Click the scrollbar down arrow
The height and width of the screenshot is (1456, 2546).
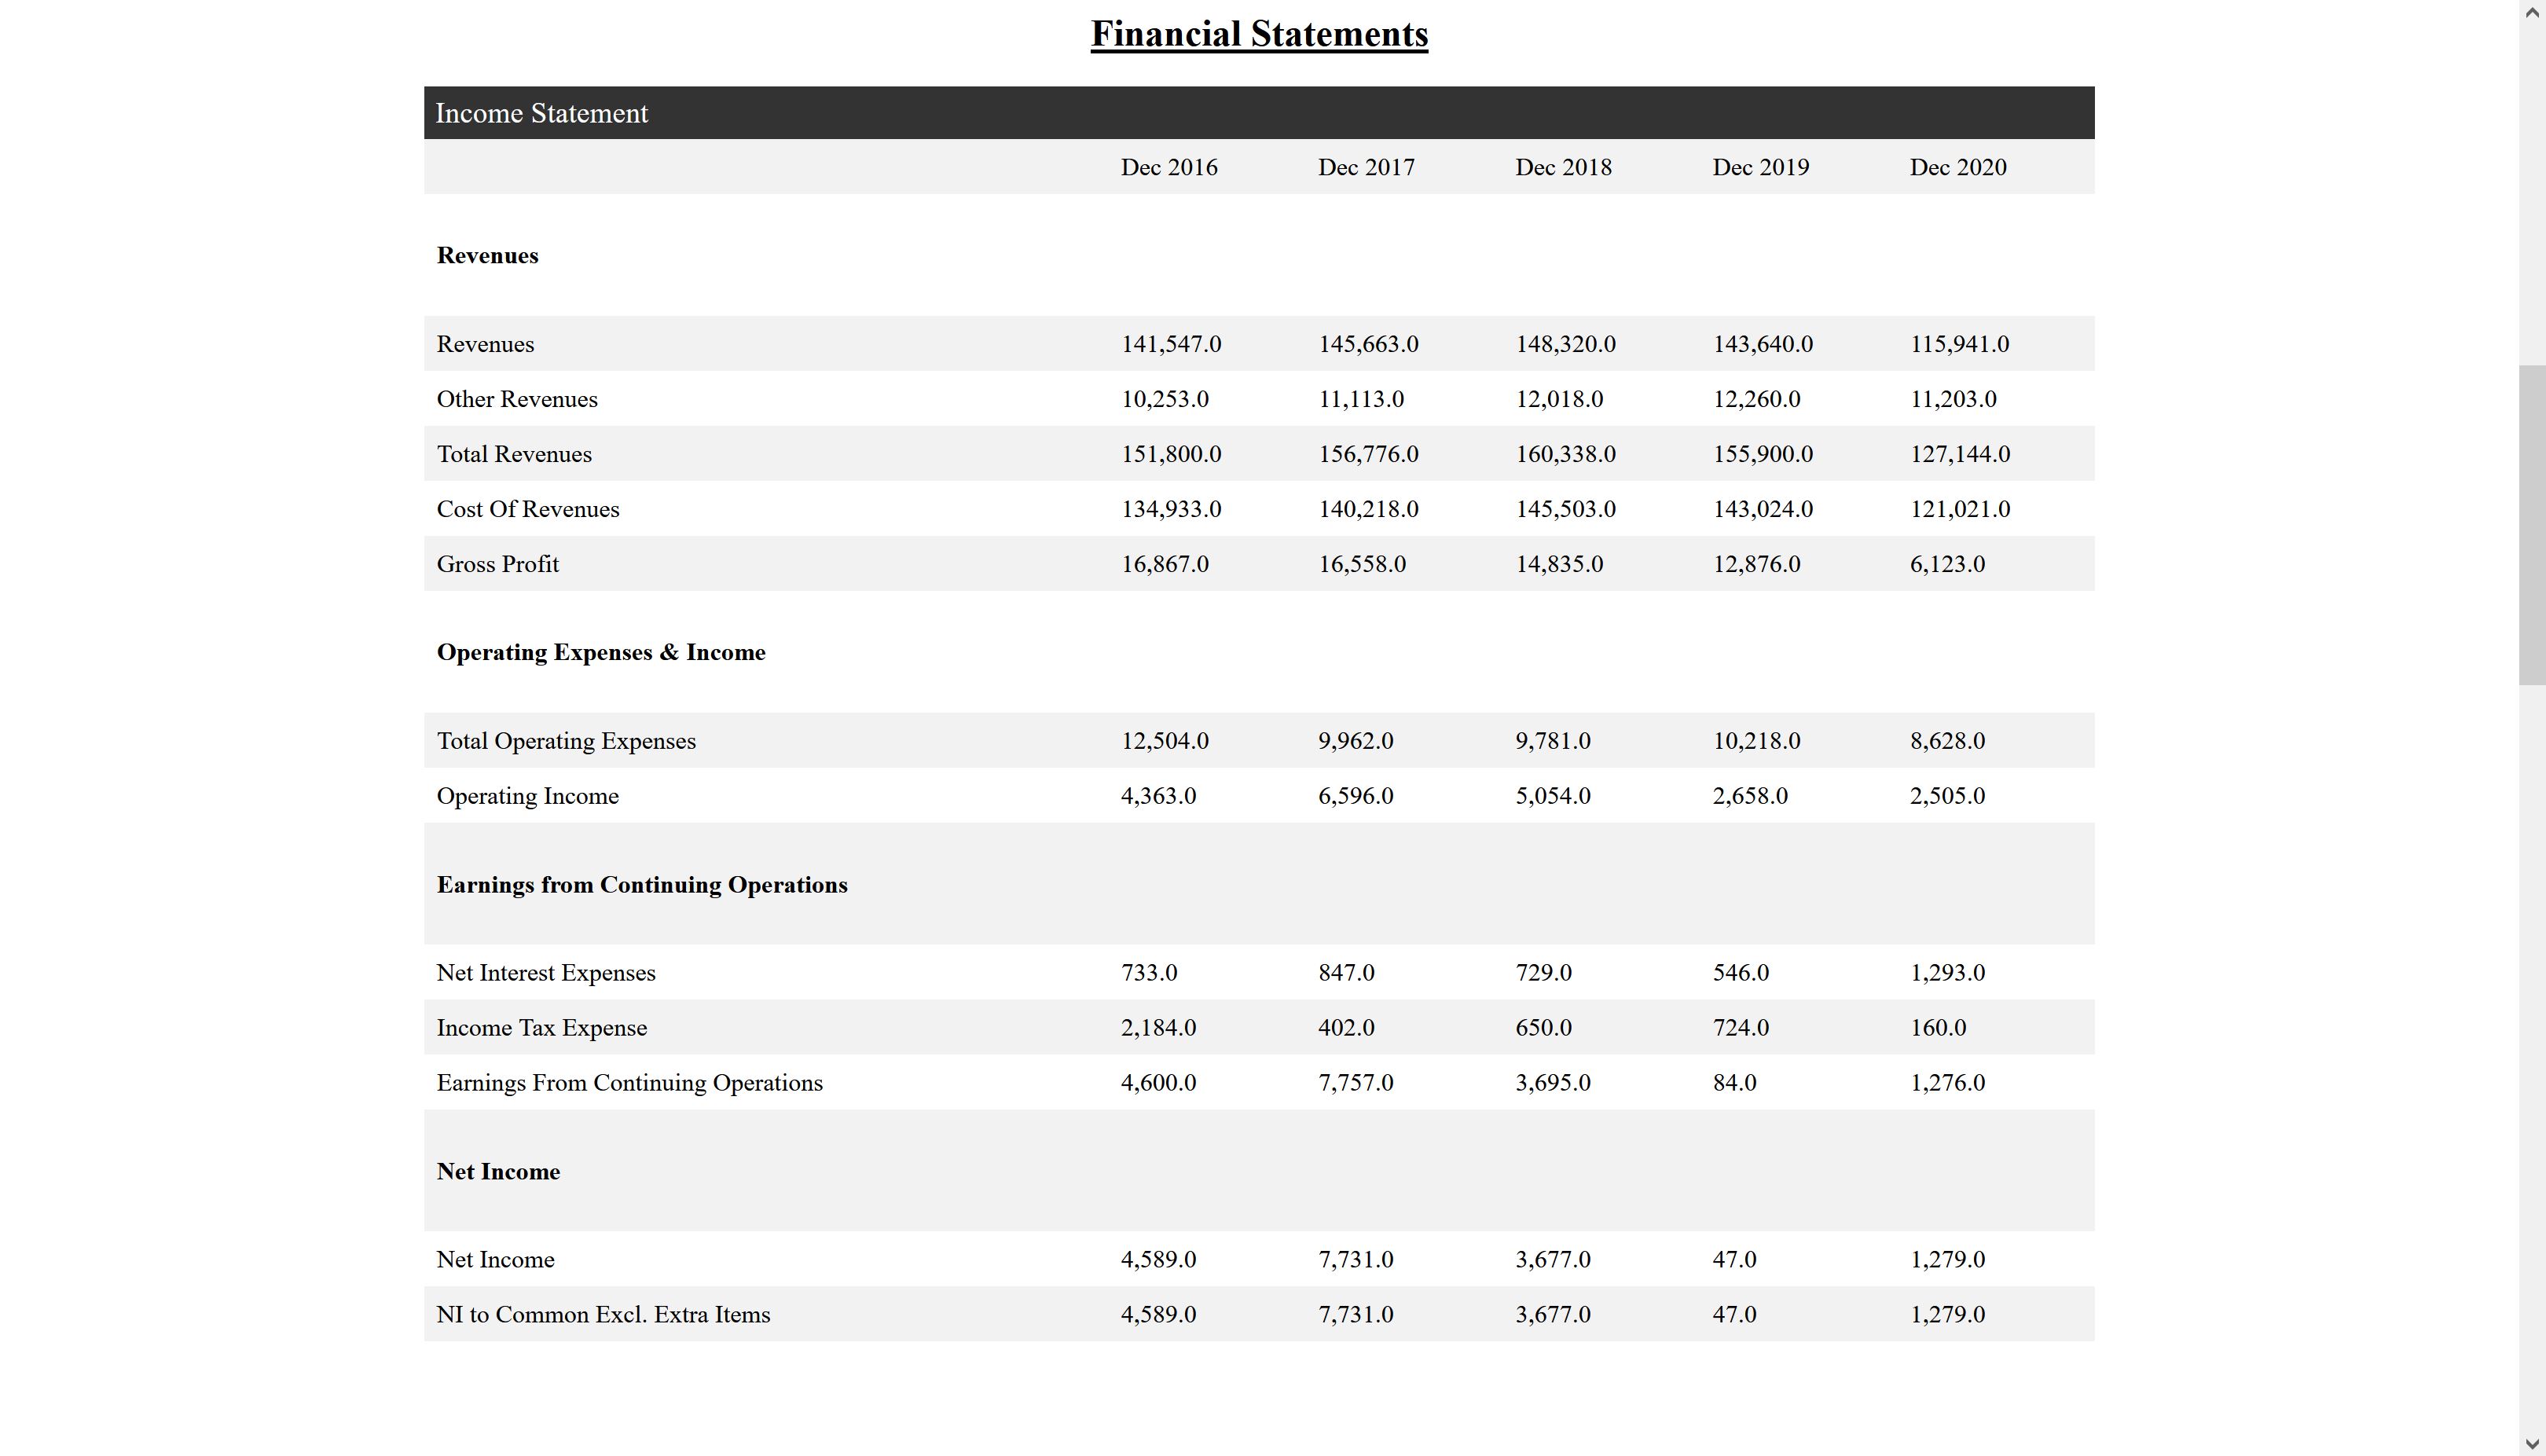click(x=2532, y=1444)
